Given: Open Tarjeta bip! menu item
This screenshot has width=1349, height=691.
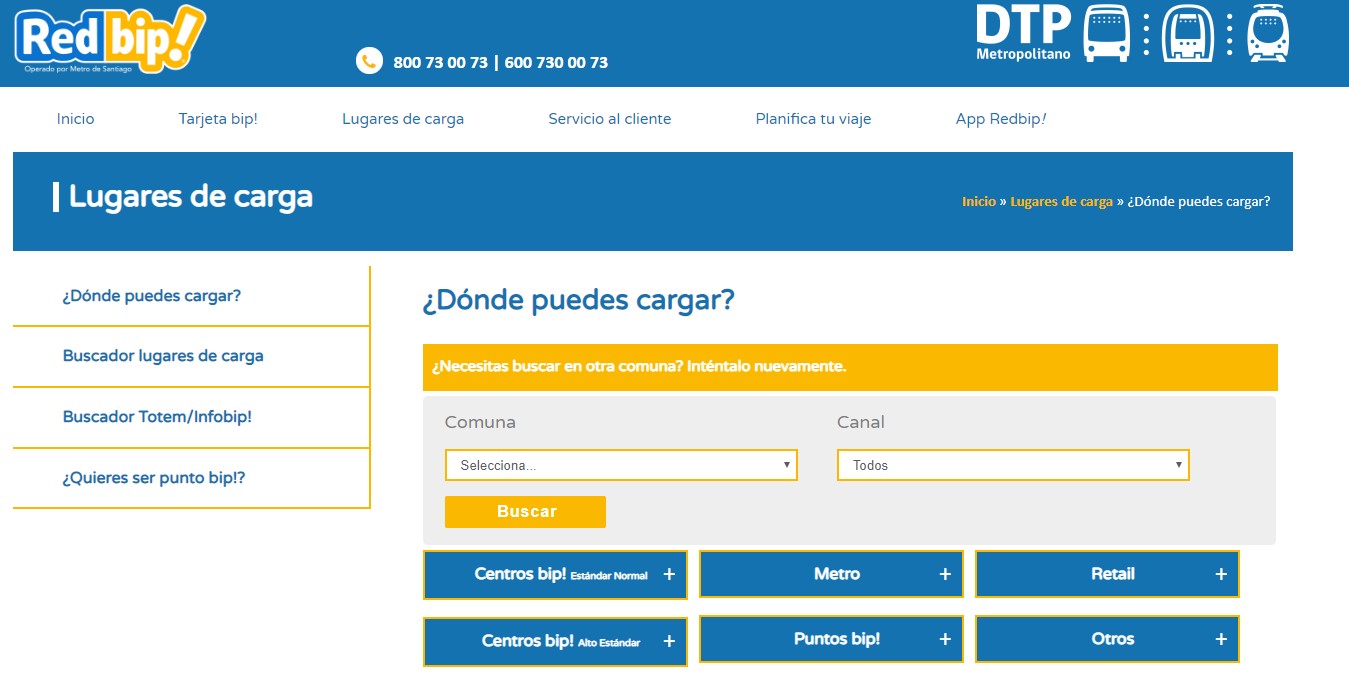Looking at the screenshot, I should (x=218, y=119).
